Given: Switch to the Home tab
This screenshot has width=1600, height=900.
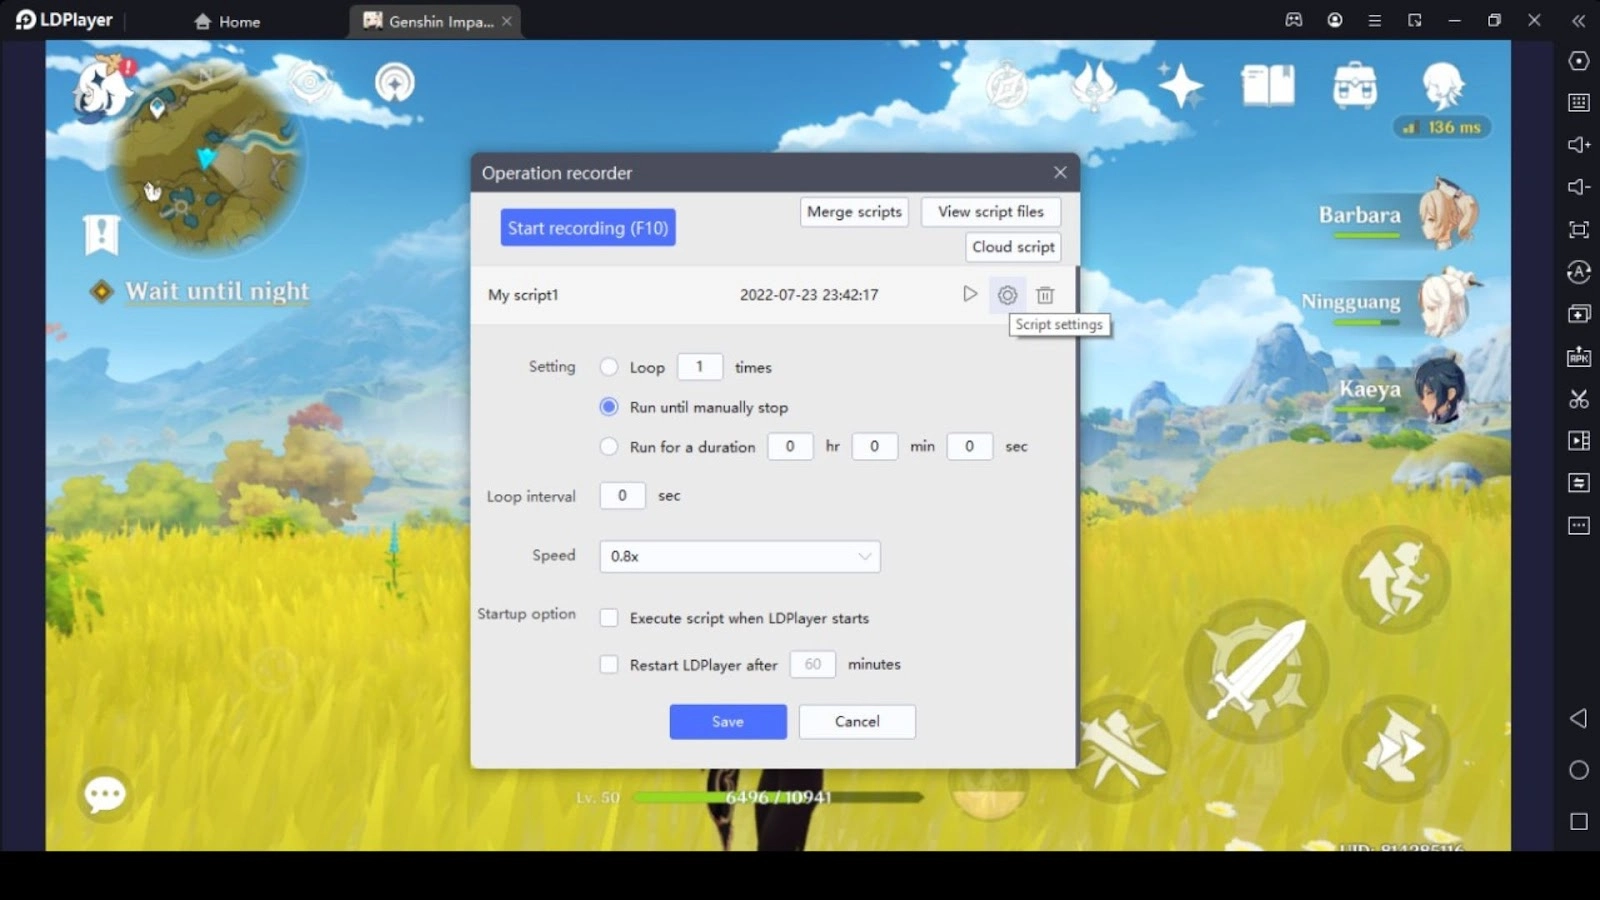Looking at the screenshot, I should coord(227,21).
